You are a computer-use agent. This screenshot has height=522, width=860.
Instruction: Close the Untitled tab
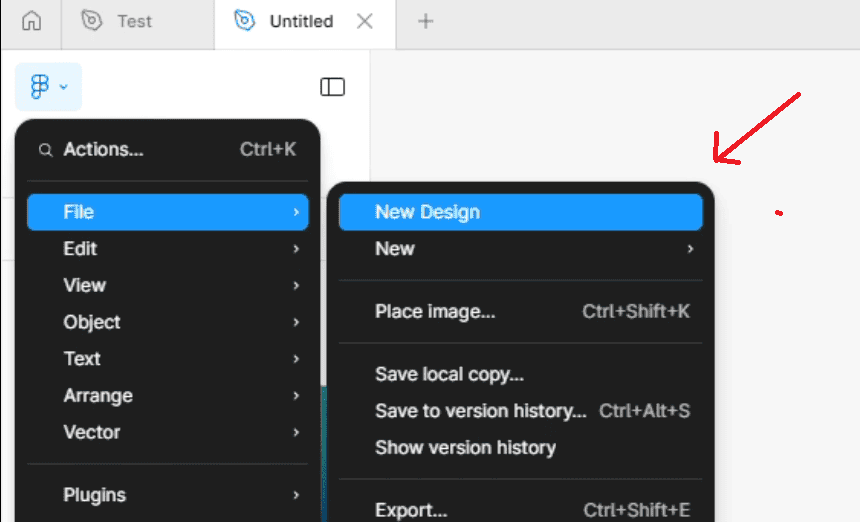coord(365,21)
